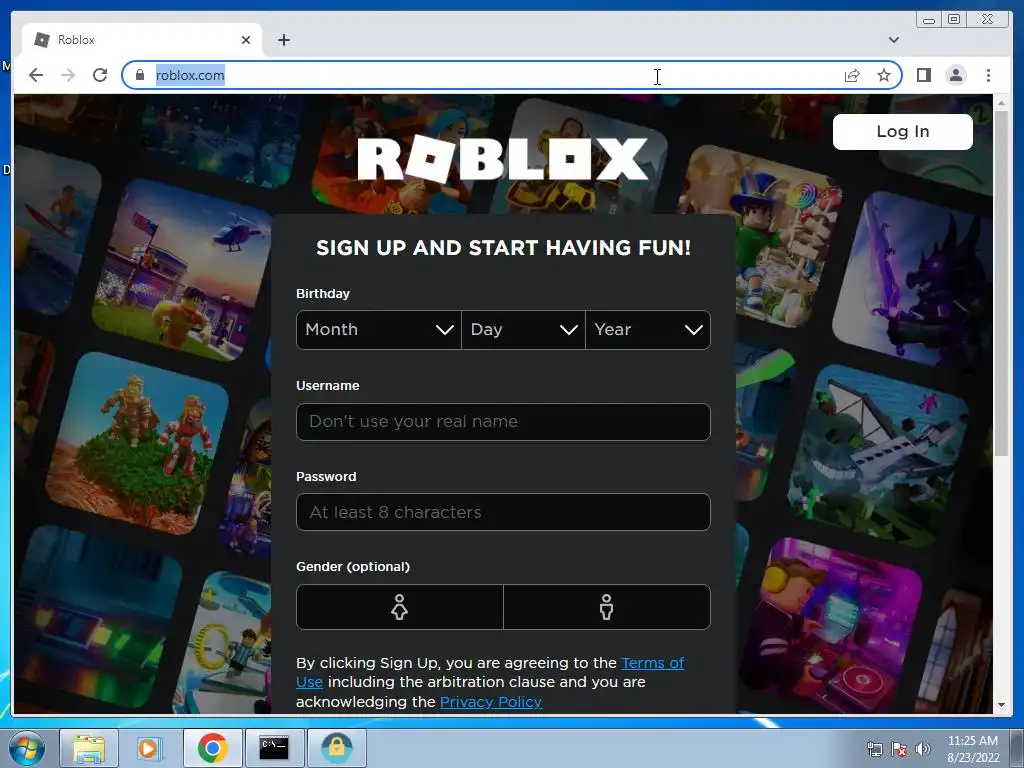Click the Roblox logo

(x=503, y=159)
